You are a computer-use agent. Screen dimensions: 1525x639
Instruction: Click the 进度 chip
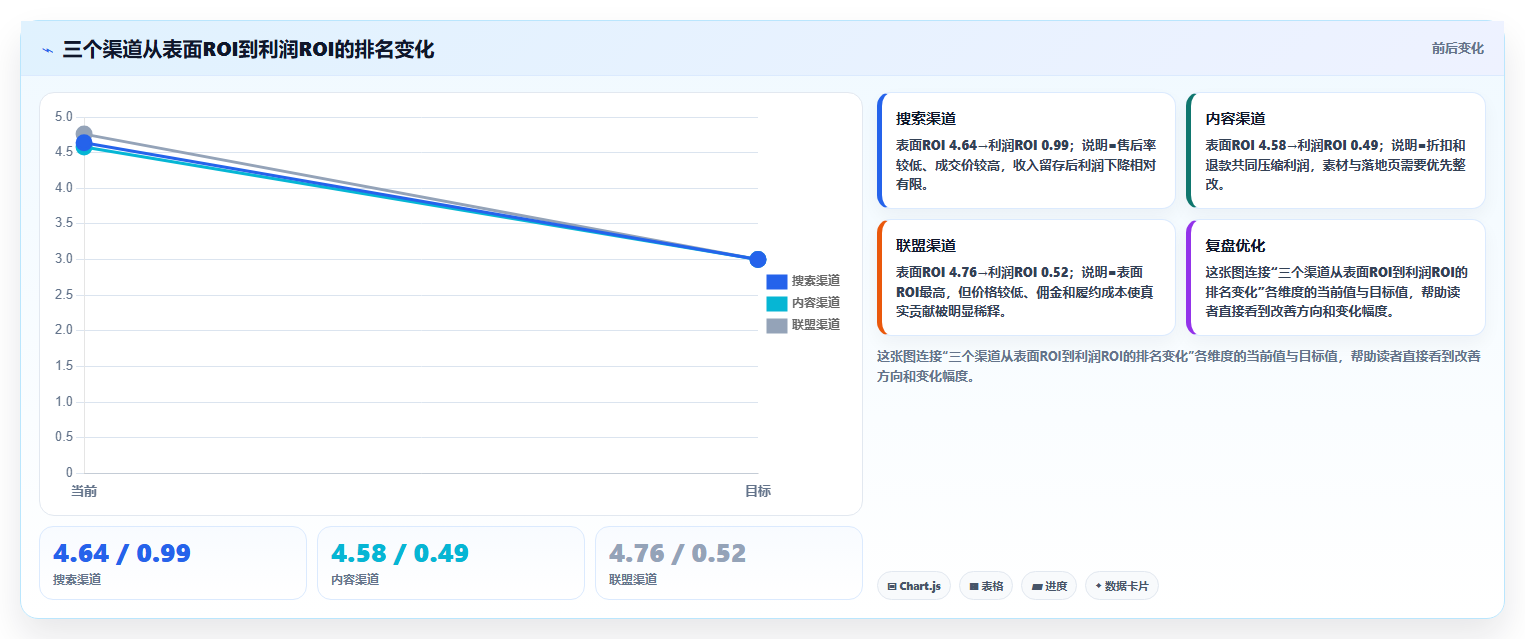pos(1049,586)
